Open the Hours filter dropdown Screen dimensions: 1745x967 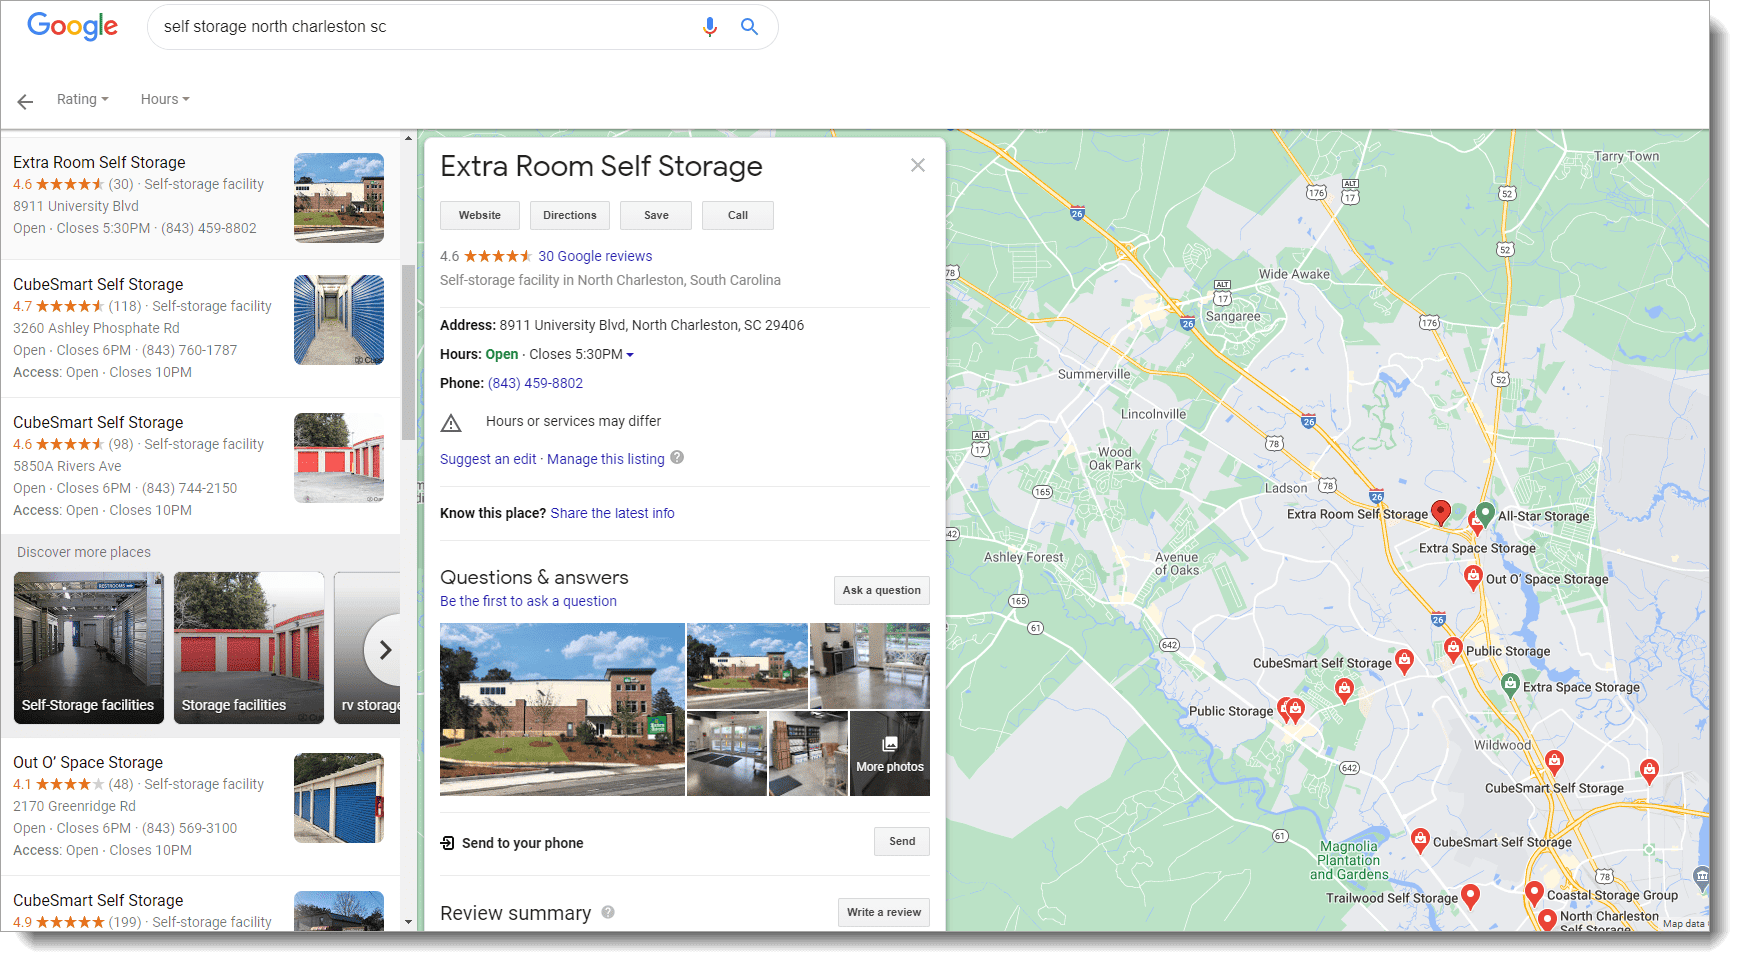(x=165, y=99)
